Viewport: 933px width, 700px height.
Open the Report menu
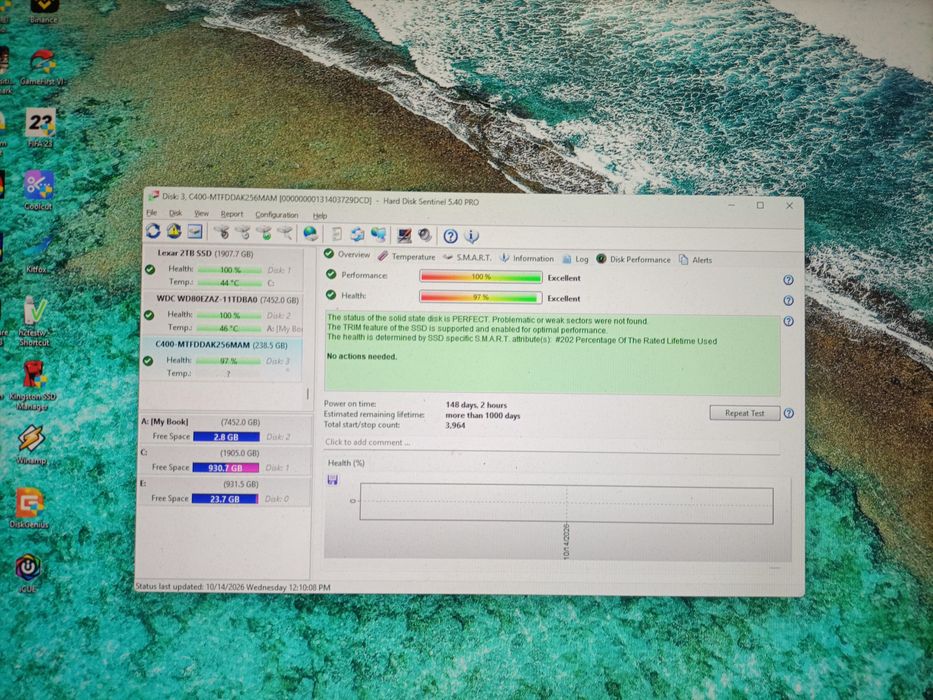pos(231,214)
